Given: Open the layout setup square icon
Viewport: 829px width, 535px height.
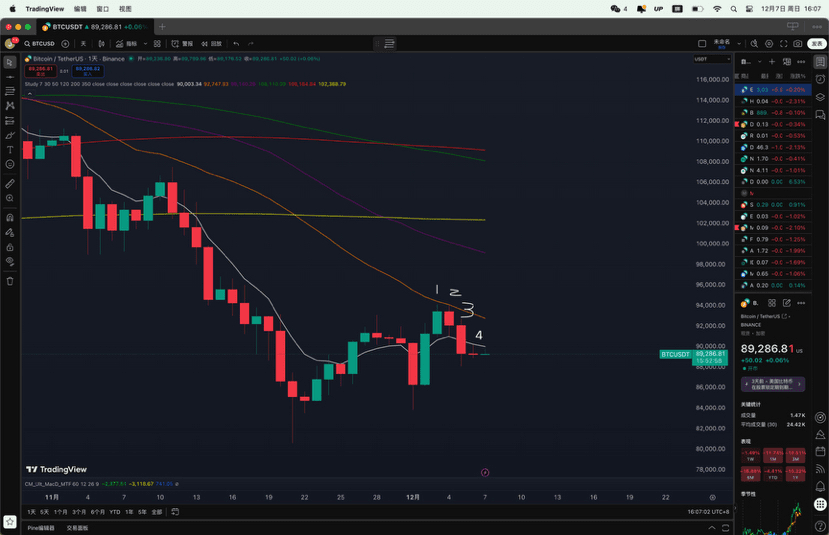Looking at the screenshot, I should point(702,44).
